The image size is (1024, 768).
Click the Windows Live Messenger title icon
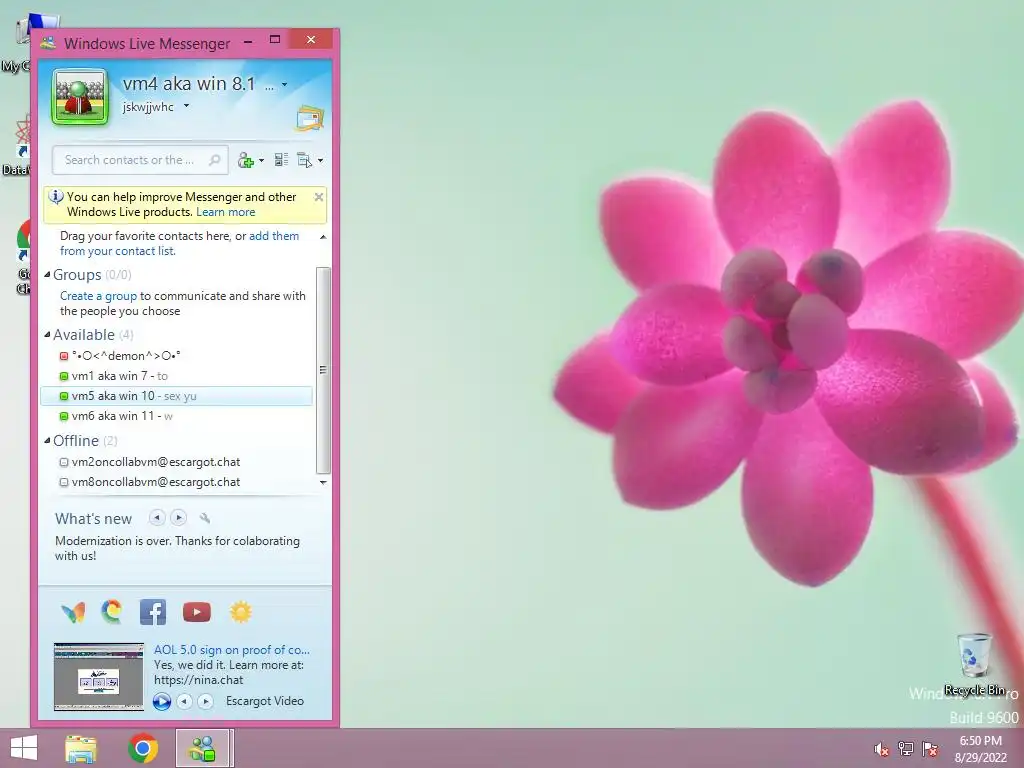(48, 43)
